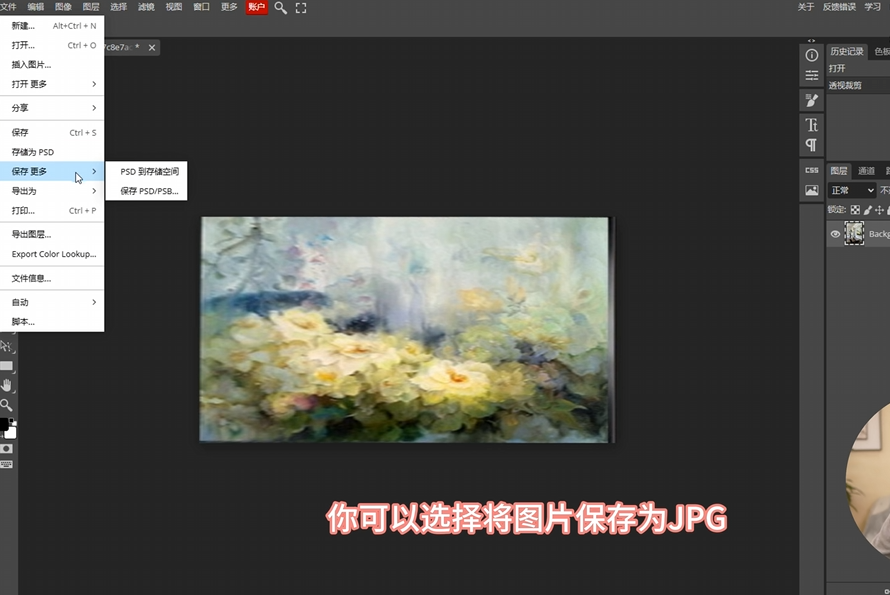Choose 新建... from the file menu
Image resolution: width=890 pixels, height=595 pixels.
coord(52,26)
